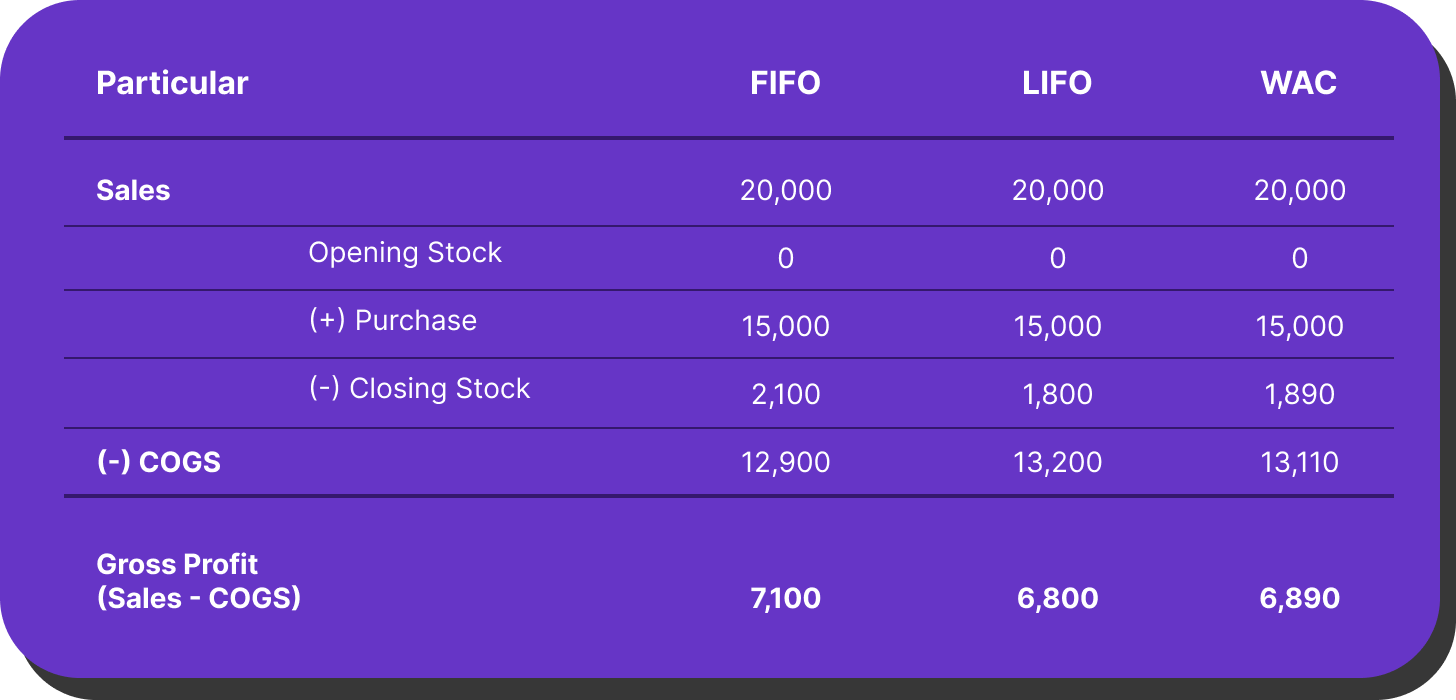The width and height of the screenshot is (1456, 700).
Task: Click the (-) COGS row label
Action: click(158, 462)
